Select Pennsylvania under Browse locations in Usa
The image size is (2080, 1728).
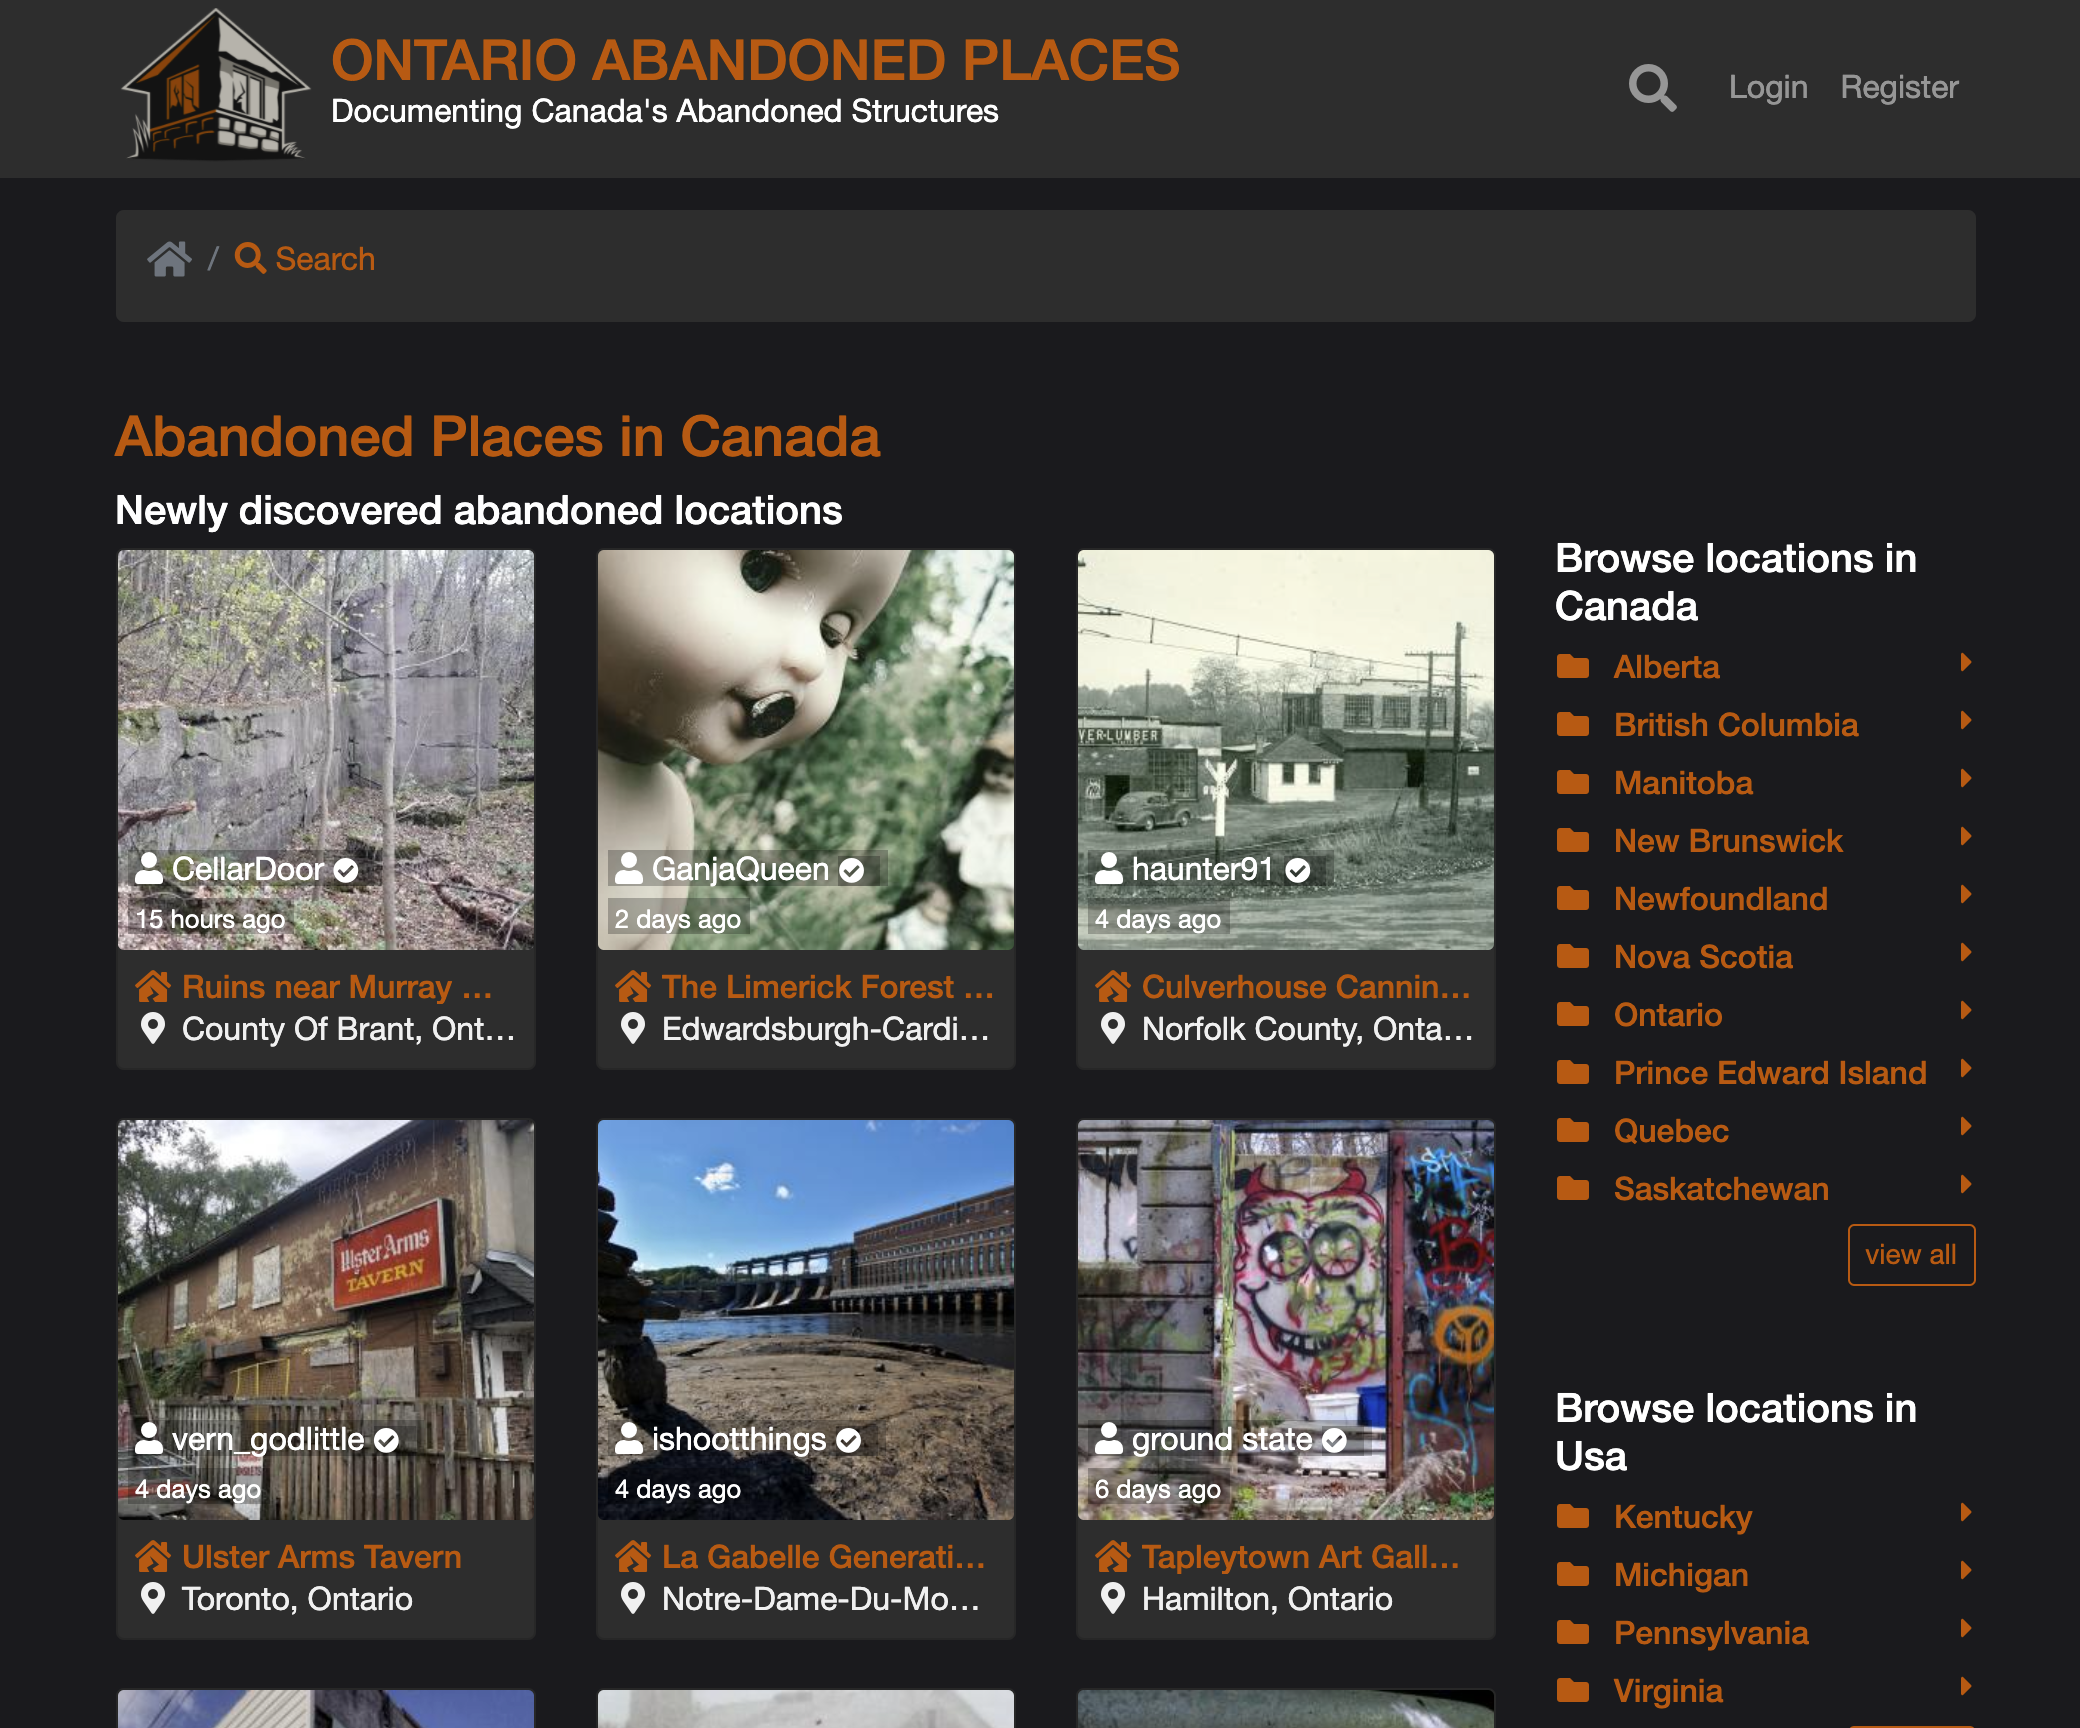(1710, 1633)
